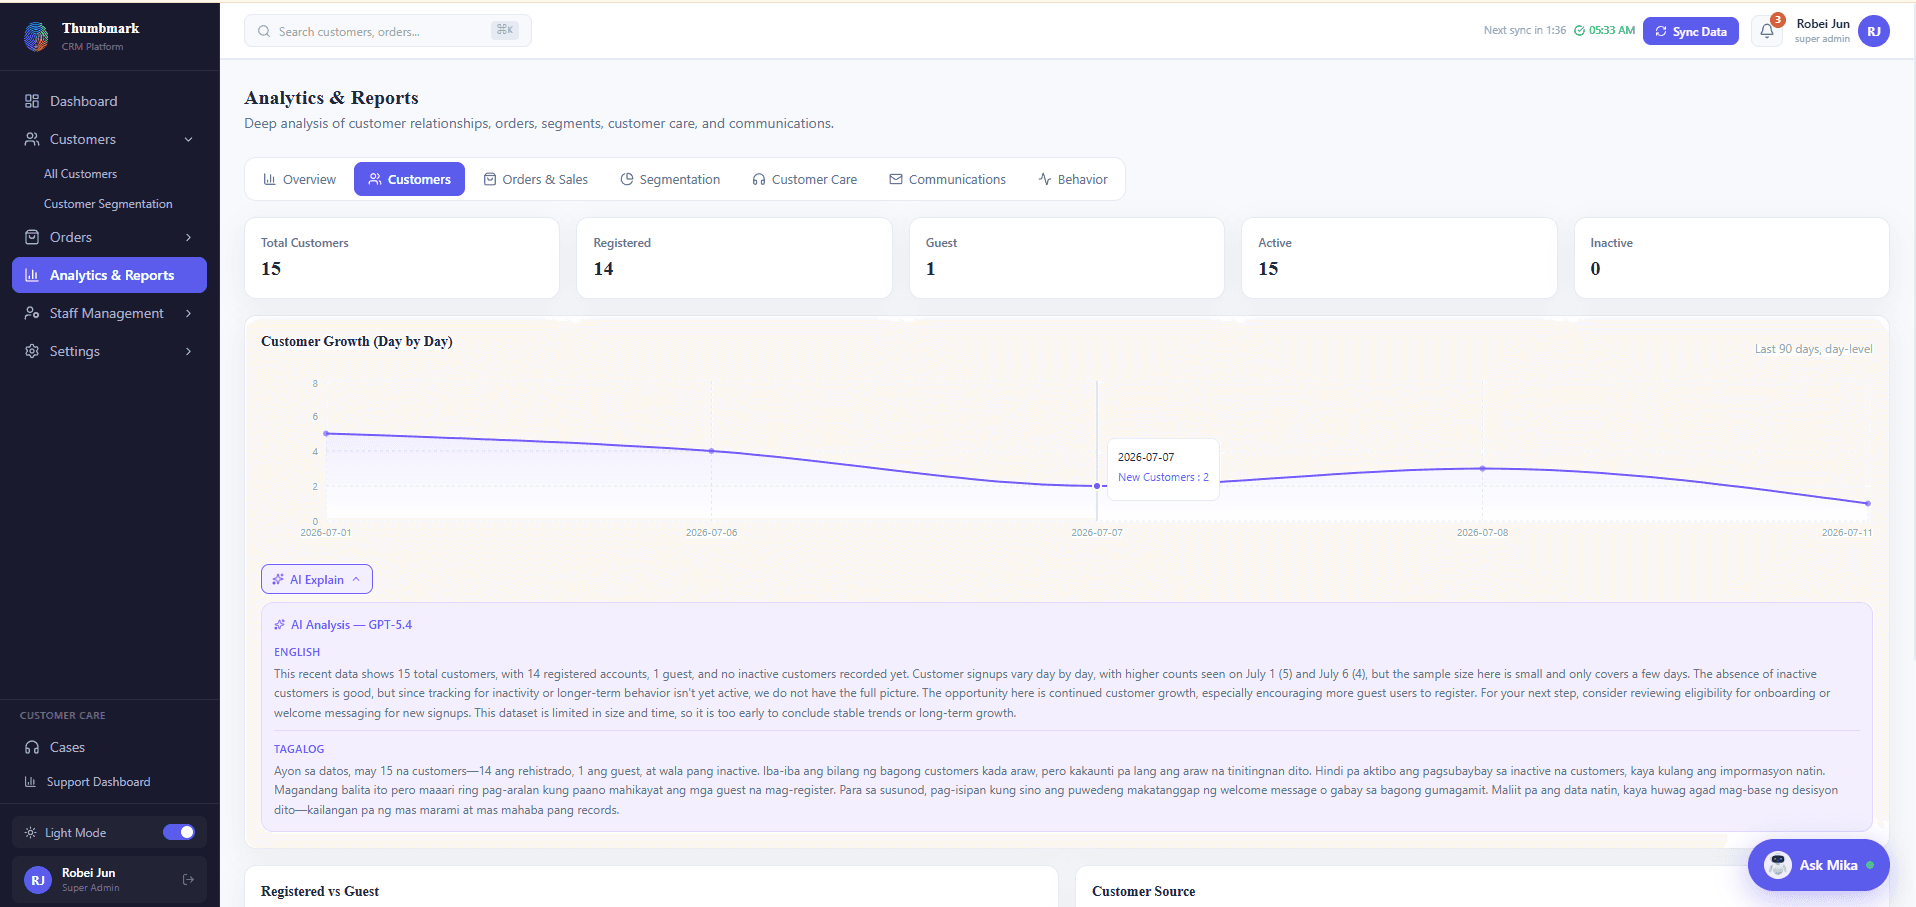Expand the Settings sidebar chevron
Screen dimensions: 1916x907
click(188, 351)
